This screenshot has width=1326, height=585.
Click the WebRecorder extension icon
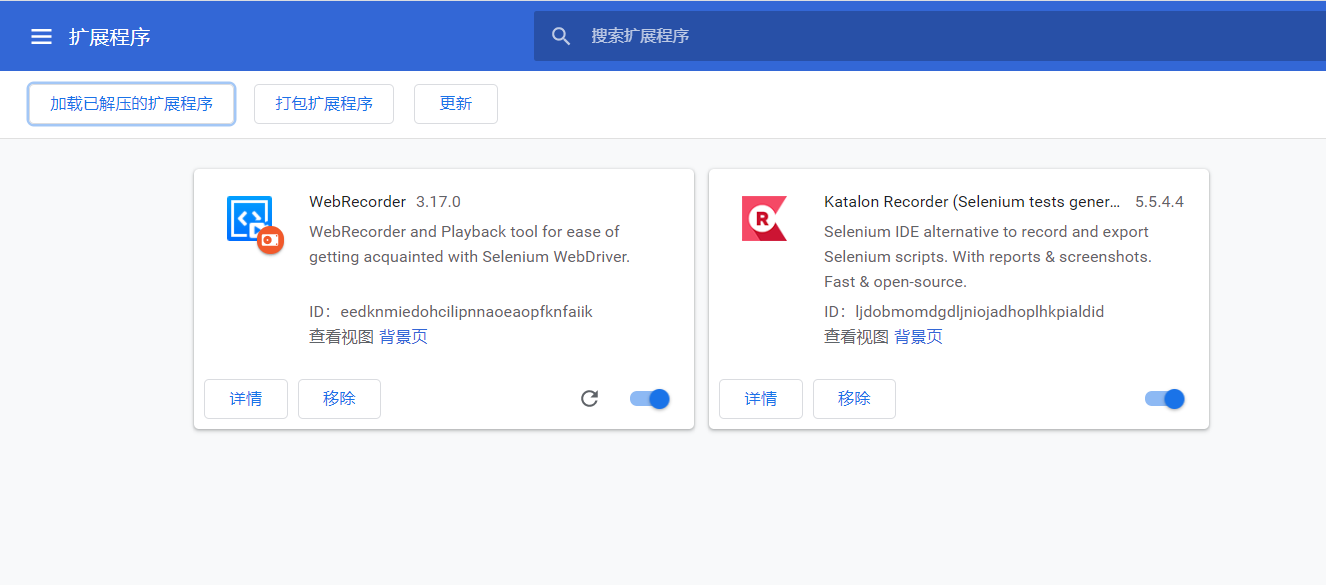pos(254,224)
